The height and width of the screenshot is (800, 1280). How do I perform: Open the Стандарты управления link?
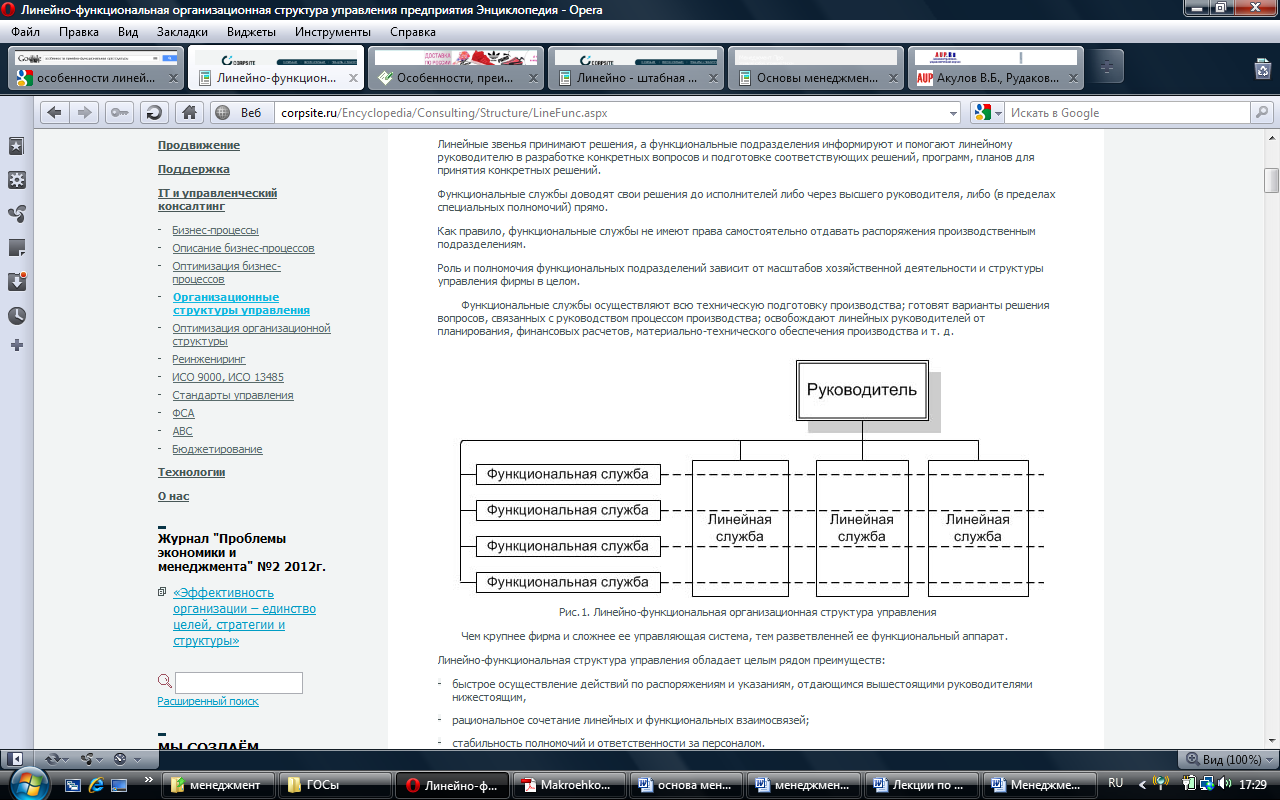[233, 395]
